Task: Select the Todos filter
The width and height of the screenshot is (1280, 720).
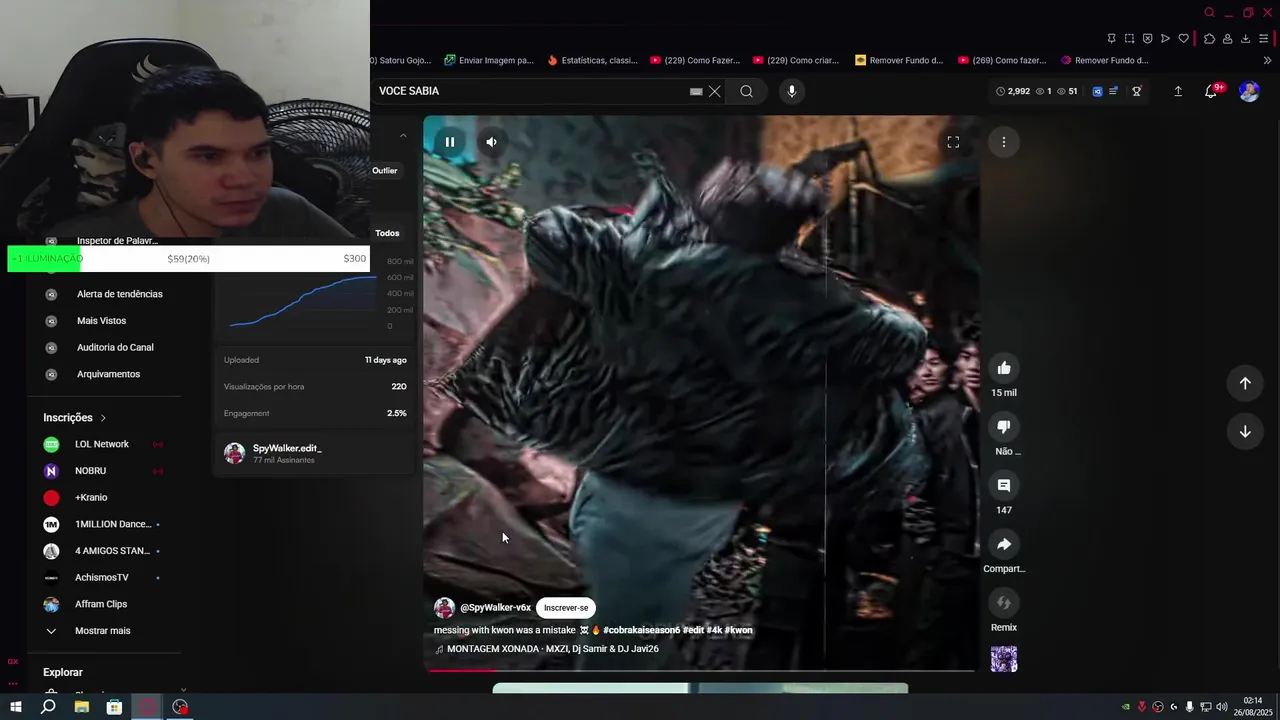Action: coord(387,233)
